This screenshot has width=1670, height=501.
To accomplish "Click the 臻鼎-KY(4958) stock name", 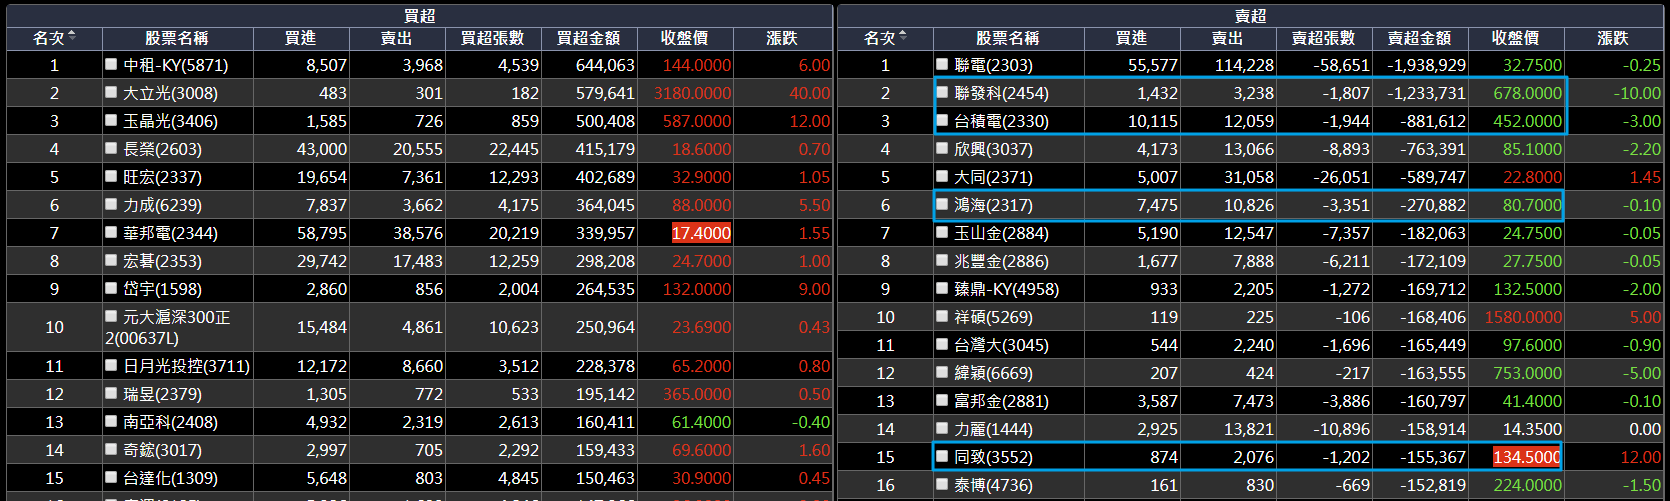I will [x=1006, y=289].
